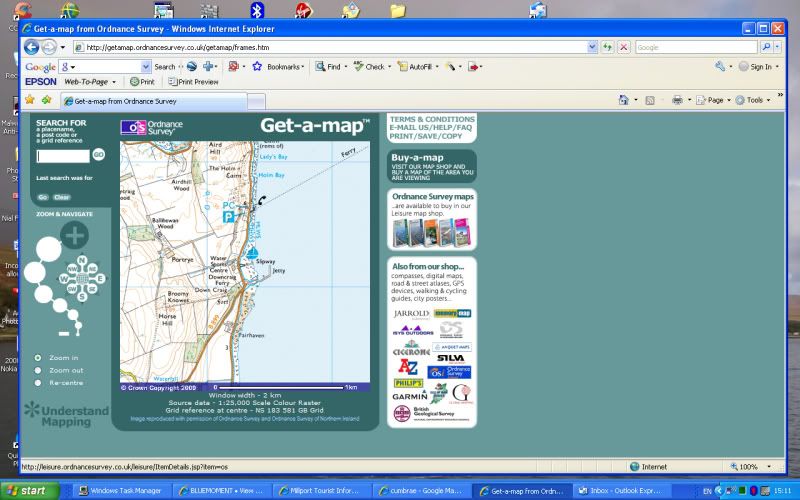The height and width of the screenshot is (500, 800).
Task: Set the zoom level to the largest circle
Action: coord(49,249)
